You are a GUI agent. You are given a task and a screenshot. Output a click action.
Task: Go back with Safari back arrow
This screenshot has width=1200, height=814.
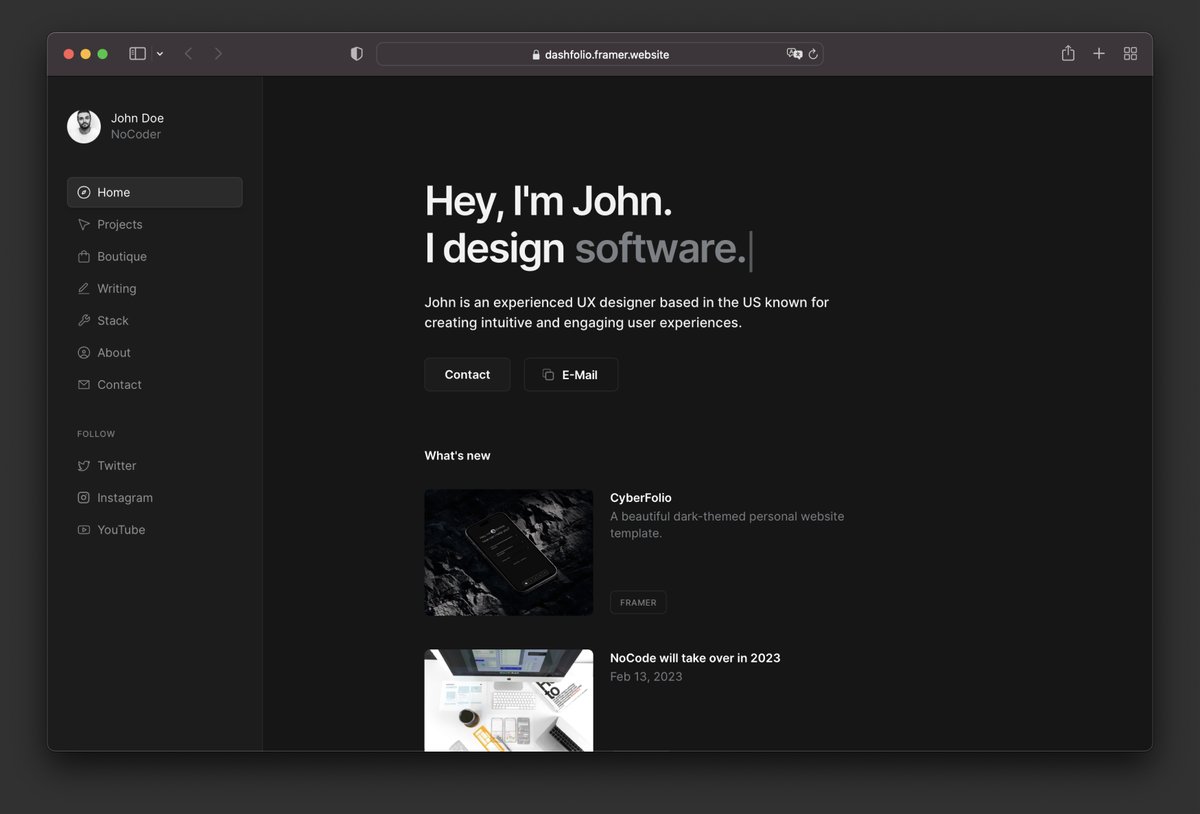tap(188, 54)
